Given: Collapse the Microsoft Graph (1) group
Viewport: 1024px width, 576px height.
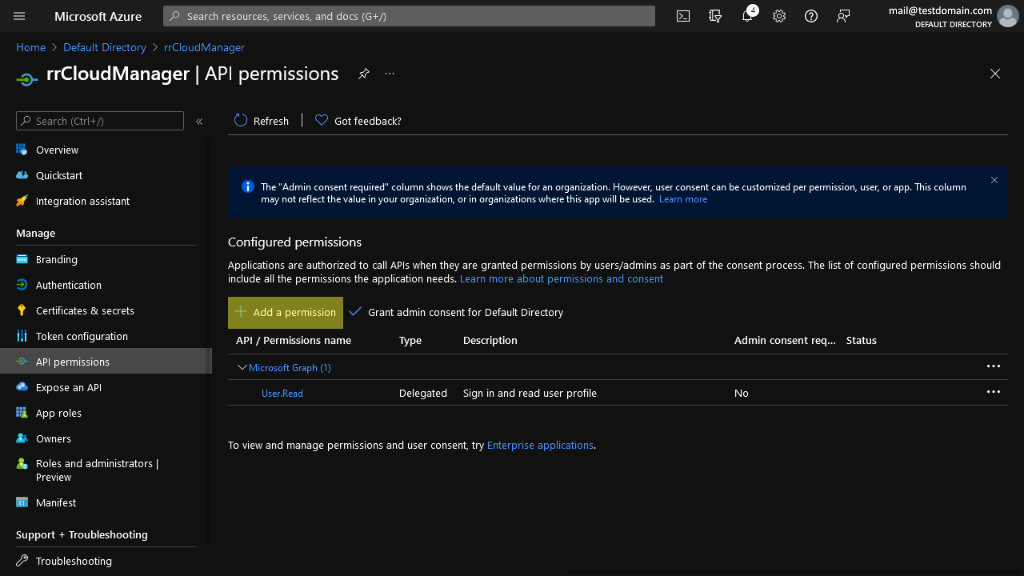Looking at the screenshot, I should coord(242,368).
